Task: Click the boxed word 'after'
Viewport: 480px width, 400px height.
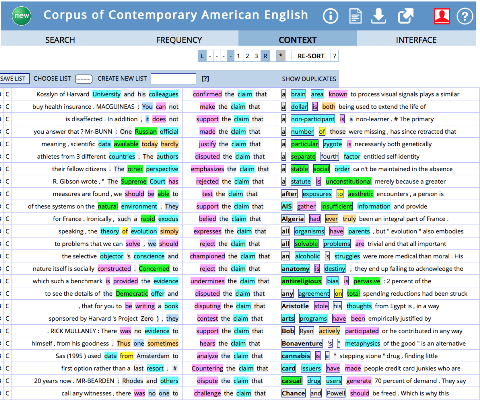Action: click(x=289, y=194)
